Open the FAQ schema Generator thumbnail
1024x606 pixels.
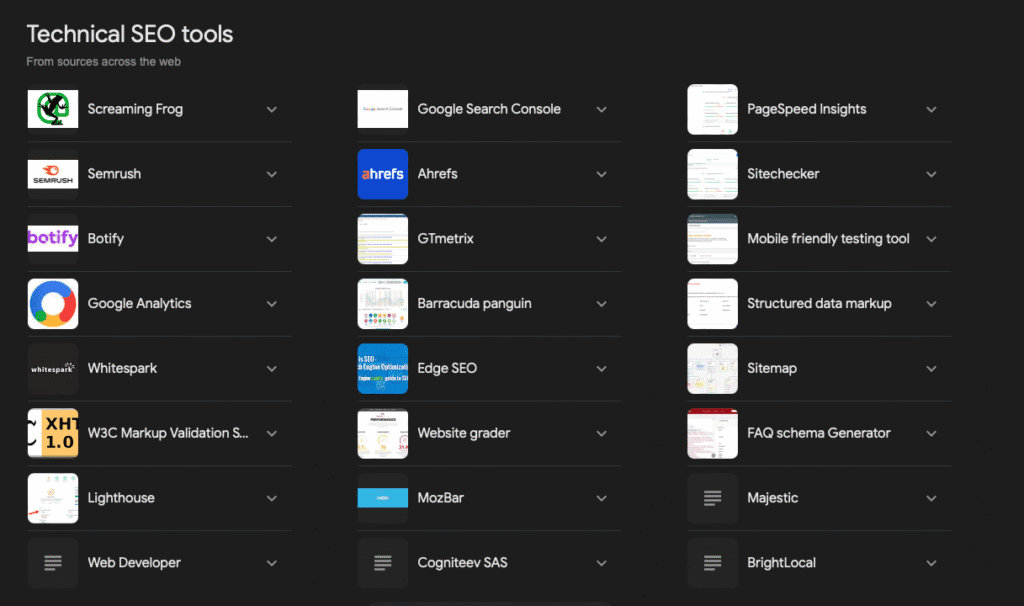click(713, 433)
